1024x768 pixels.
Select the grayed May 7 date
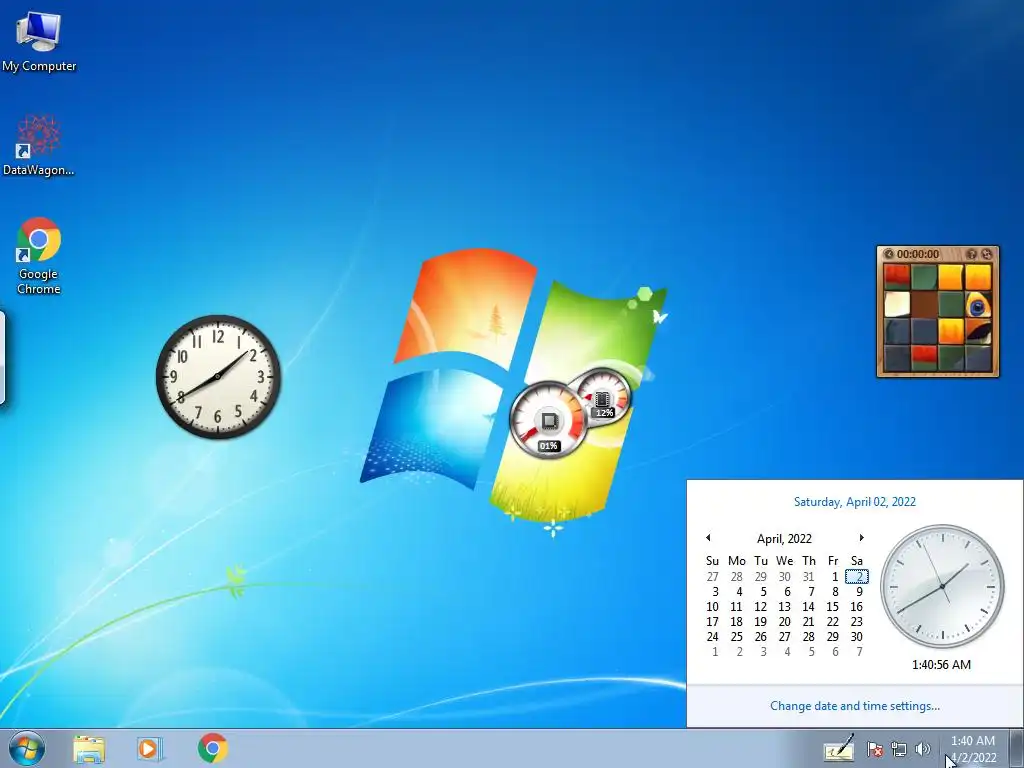pos(858,652)
